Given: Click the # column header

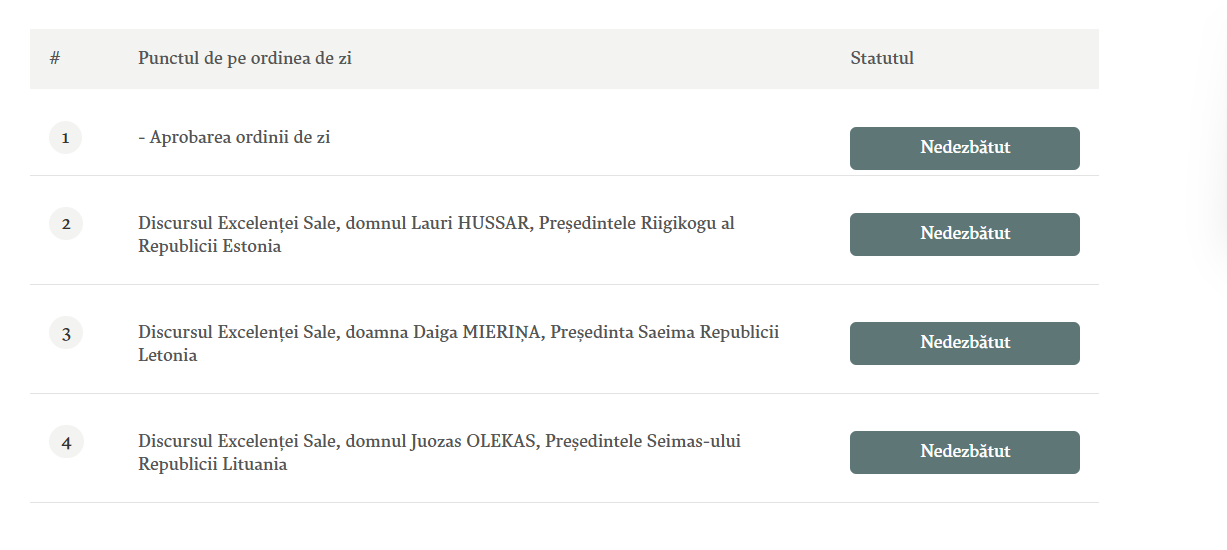Looking at the screenshot, I should tap(55, 58).
